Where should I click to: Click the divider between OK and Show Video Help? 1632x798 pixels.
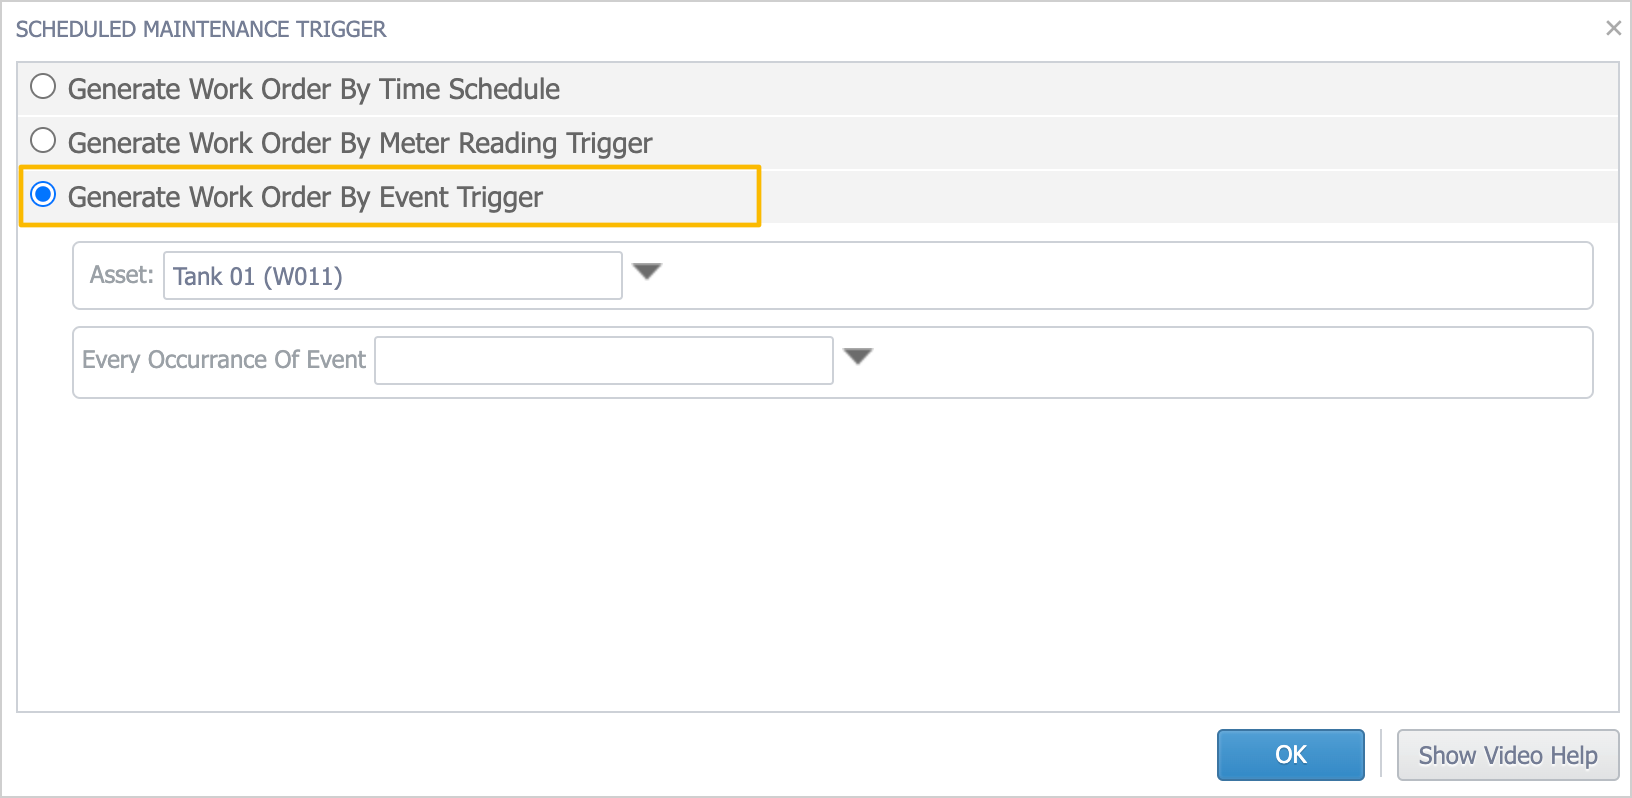point(1381,754)
